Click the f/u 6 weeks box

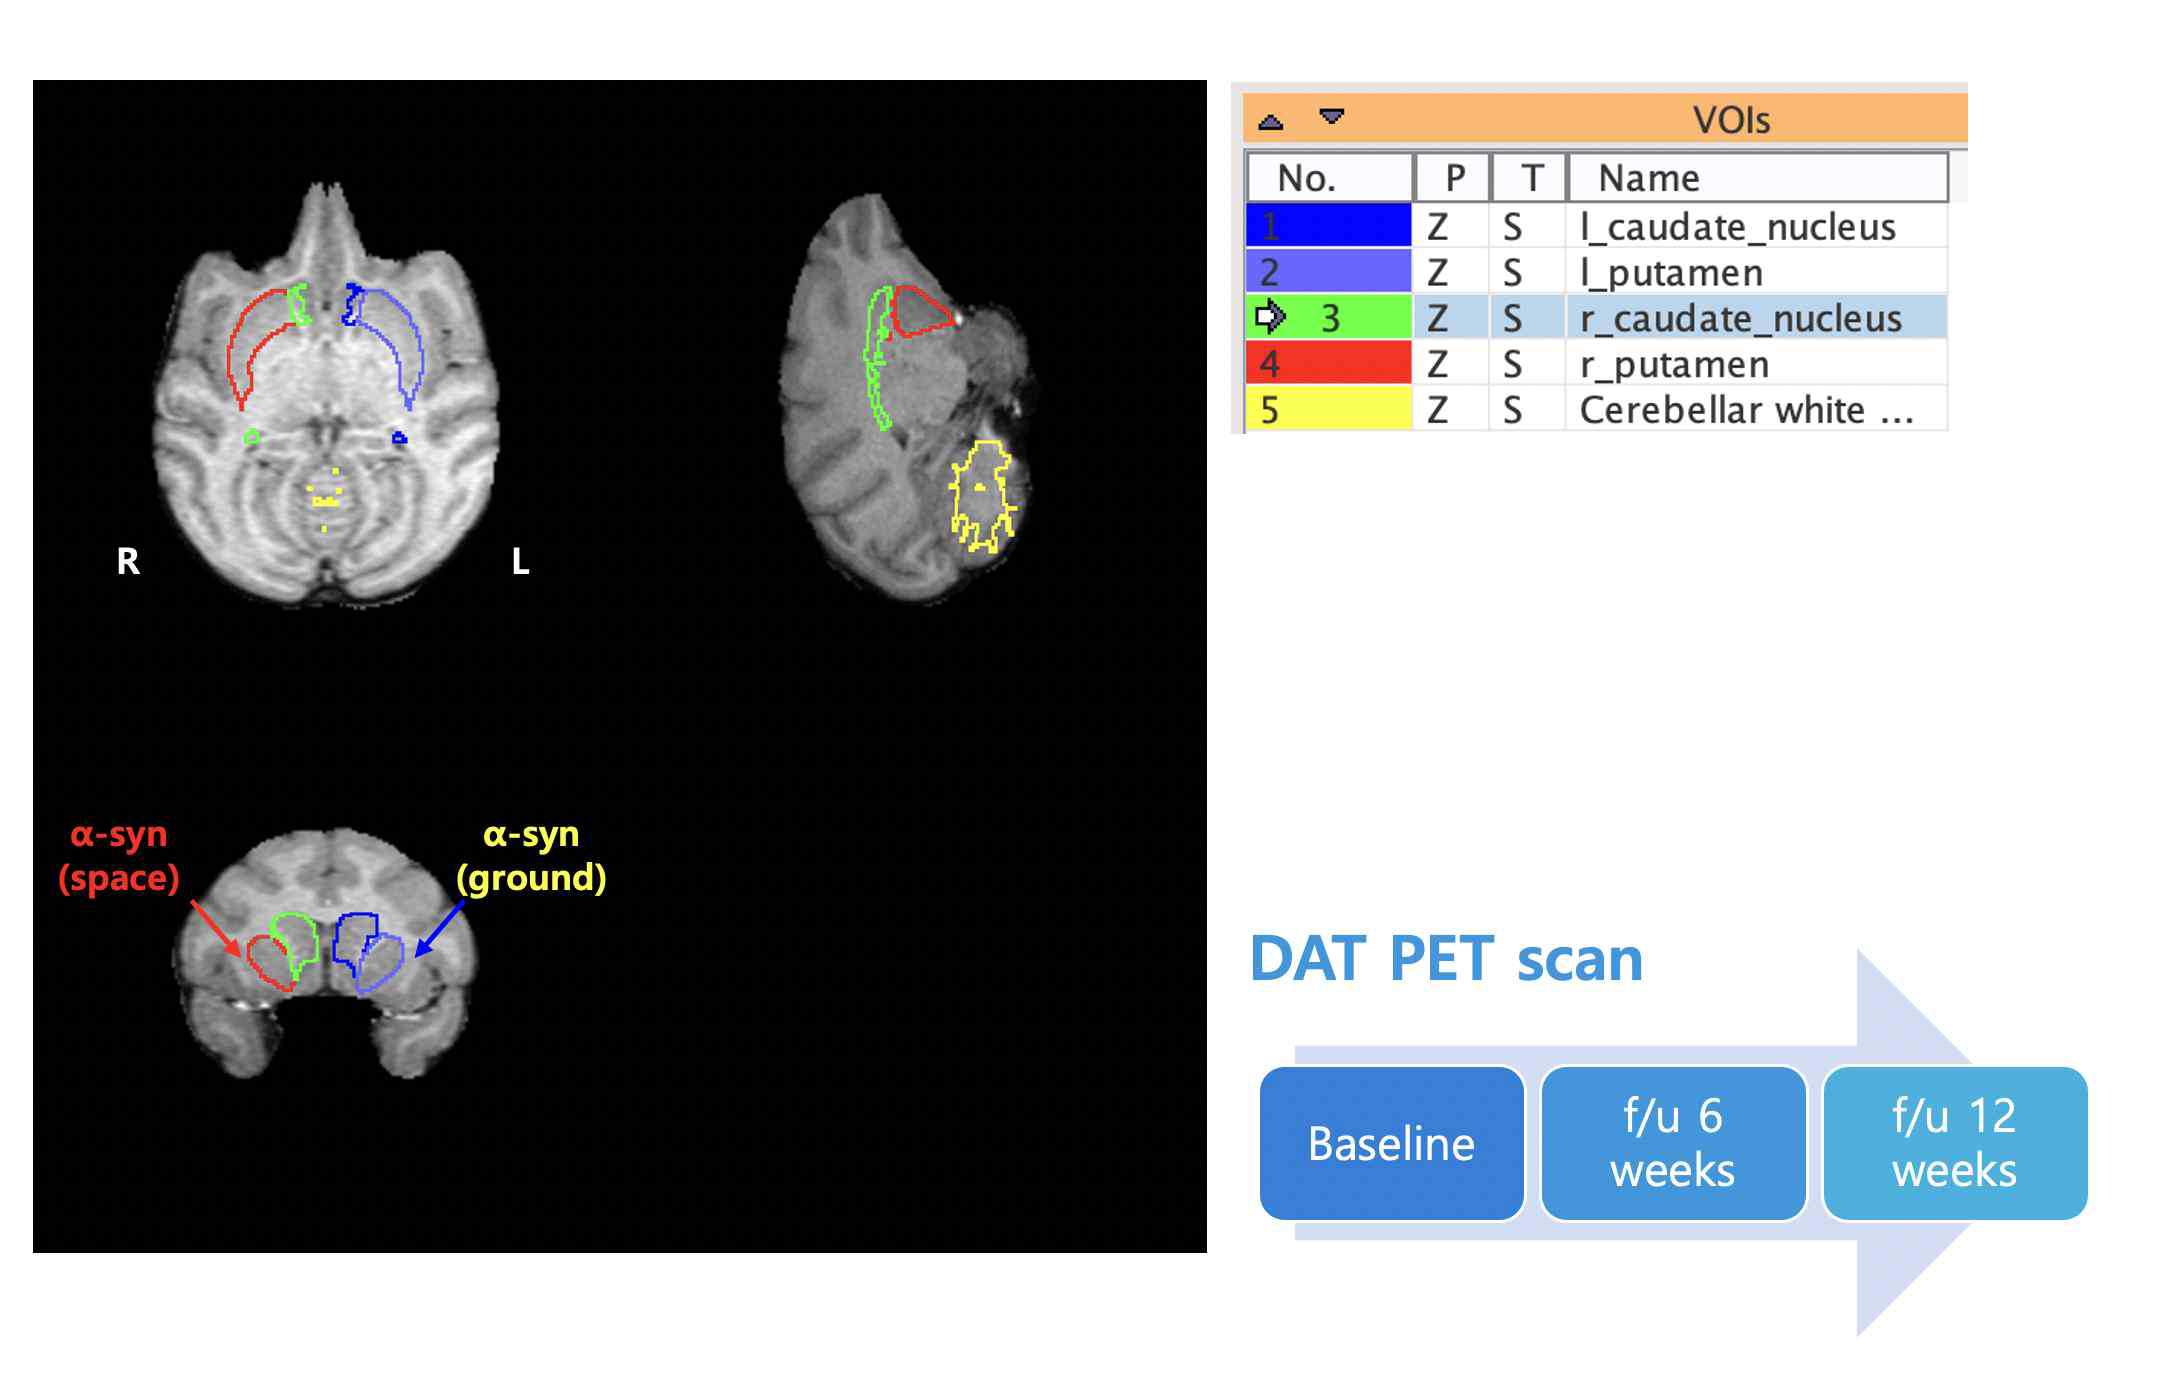point(1673,1143)
